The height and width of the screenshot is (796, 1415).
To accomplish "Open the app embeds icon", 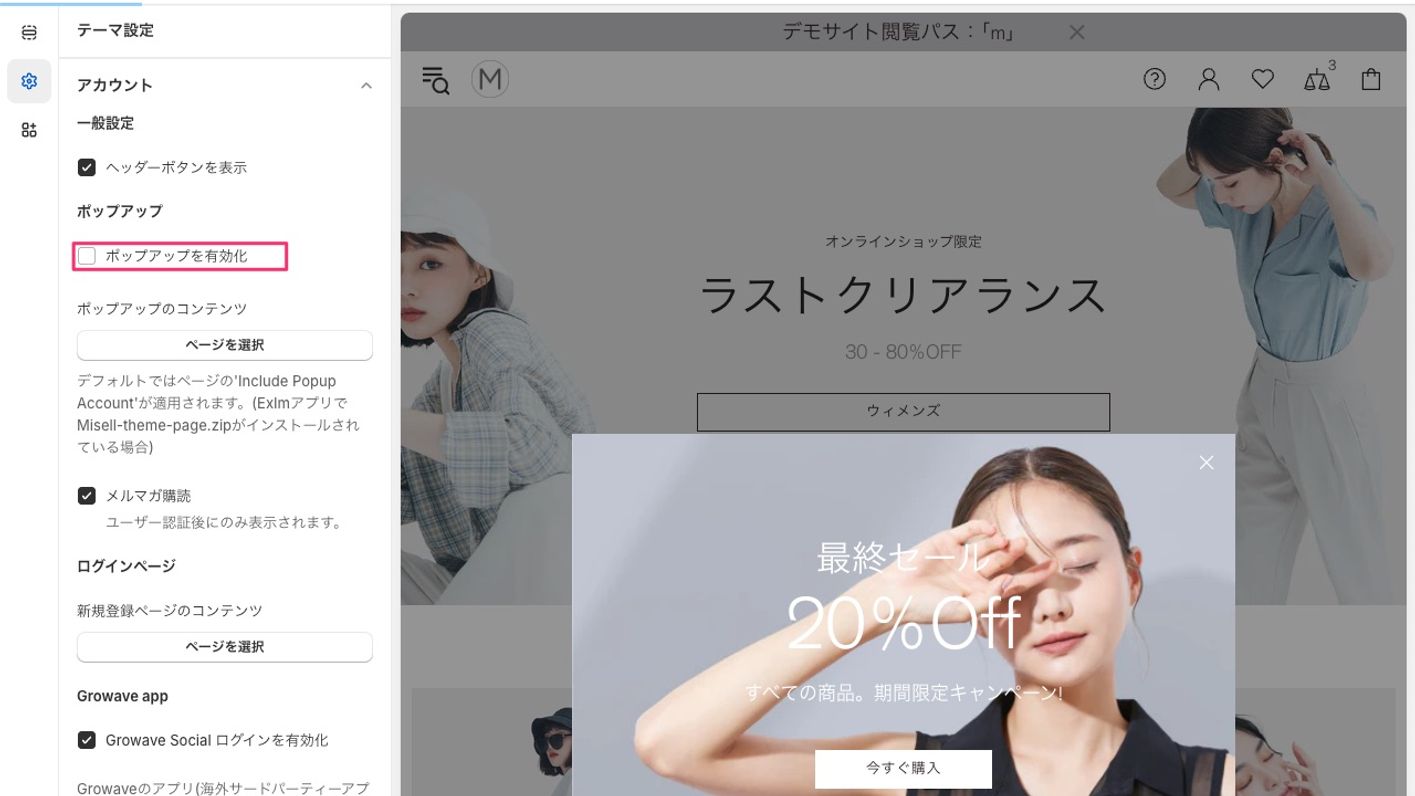I will [29, 130].
